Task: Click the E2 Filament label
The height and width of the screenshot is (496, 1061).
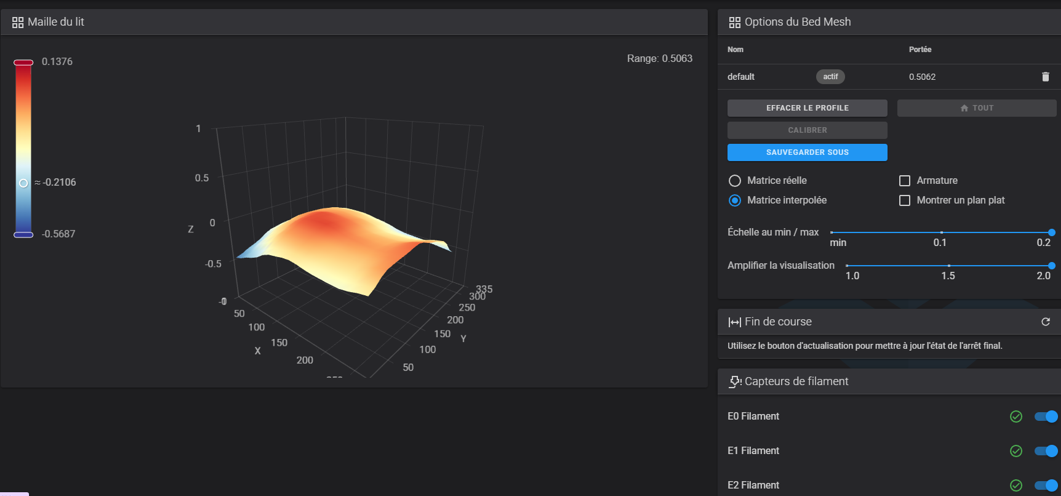Action: pos(753,485)
